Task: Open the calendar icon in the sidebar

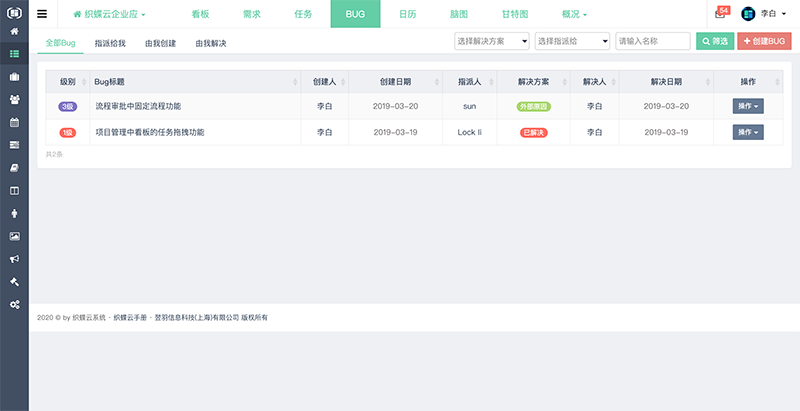Action: point(14,122)
